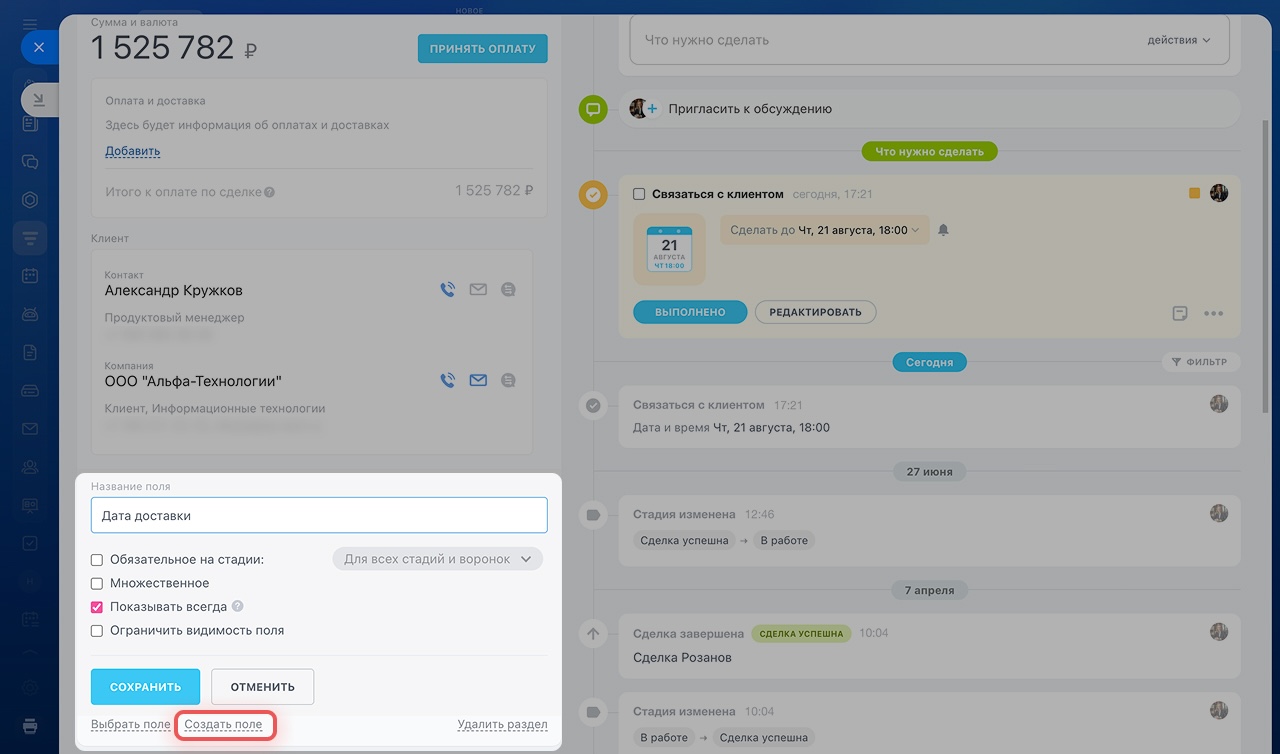The height and width of the screenshot is (754, 1280).
Task: Click the orange check icon for the planned activity
Action: [x=593, y=195]
